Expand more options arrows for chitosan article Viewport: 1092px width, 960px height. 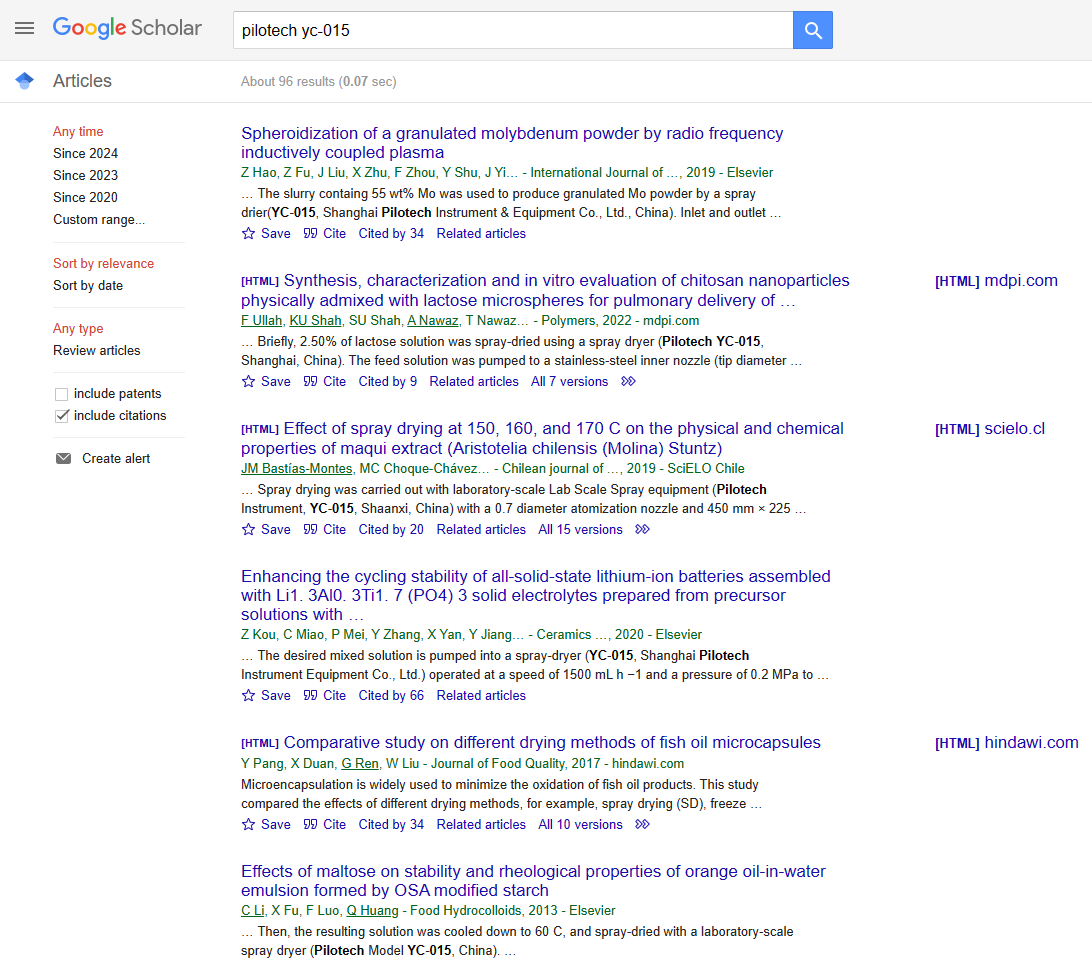628,382
